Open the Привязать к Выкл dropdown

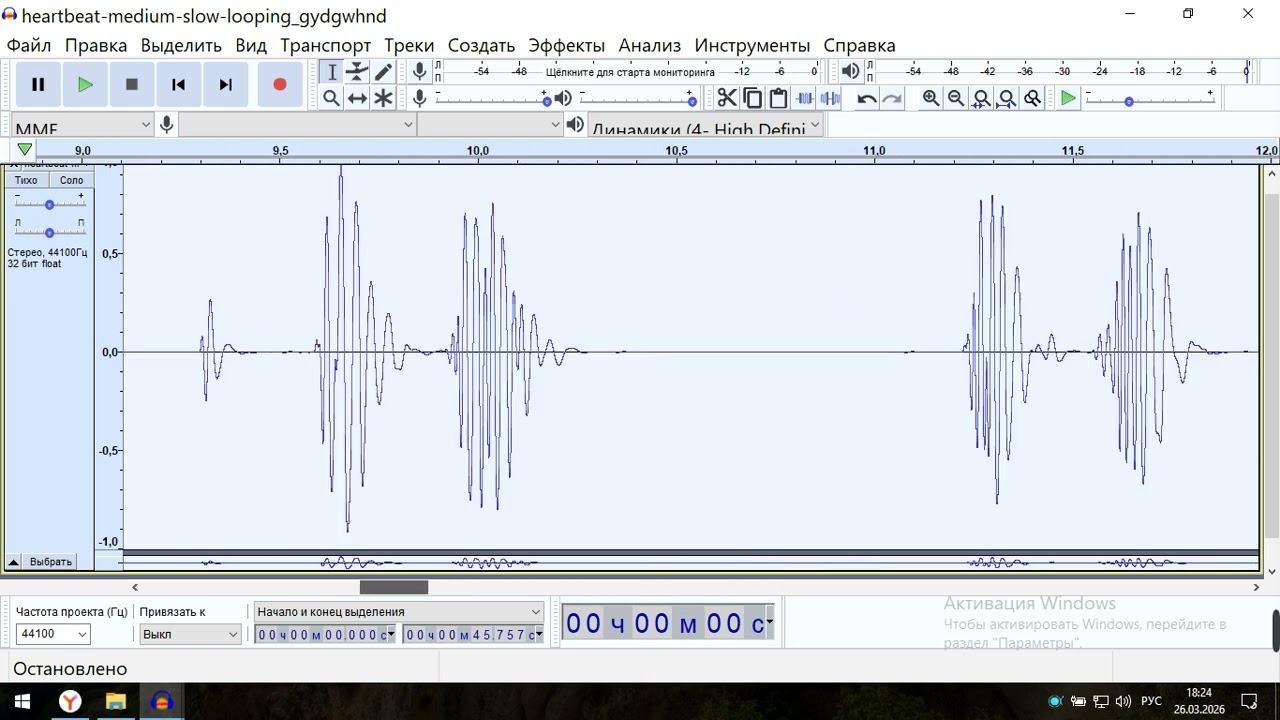190,634
